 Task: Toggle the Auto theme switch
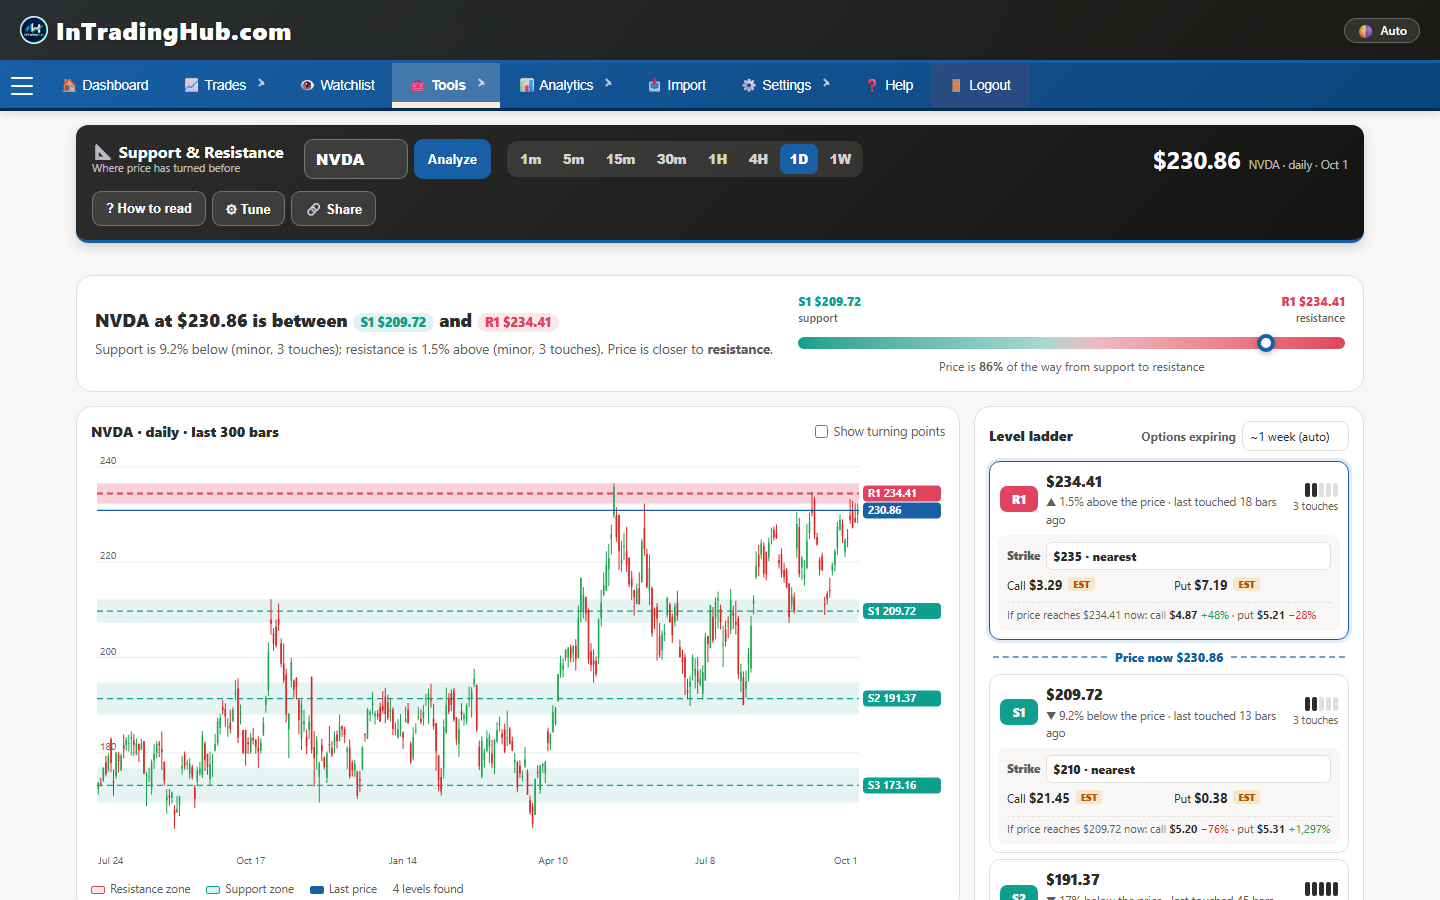pos(1382,31)
